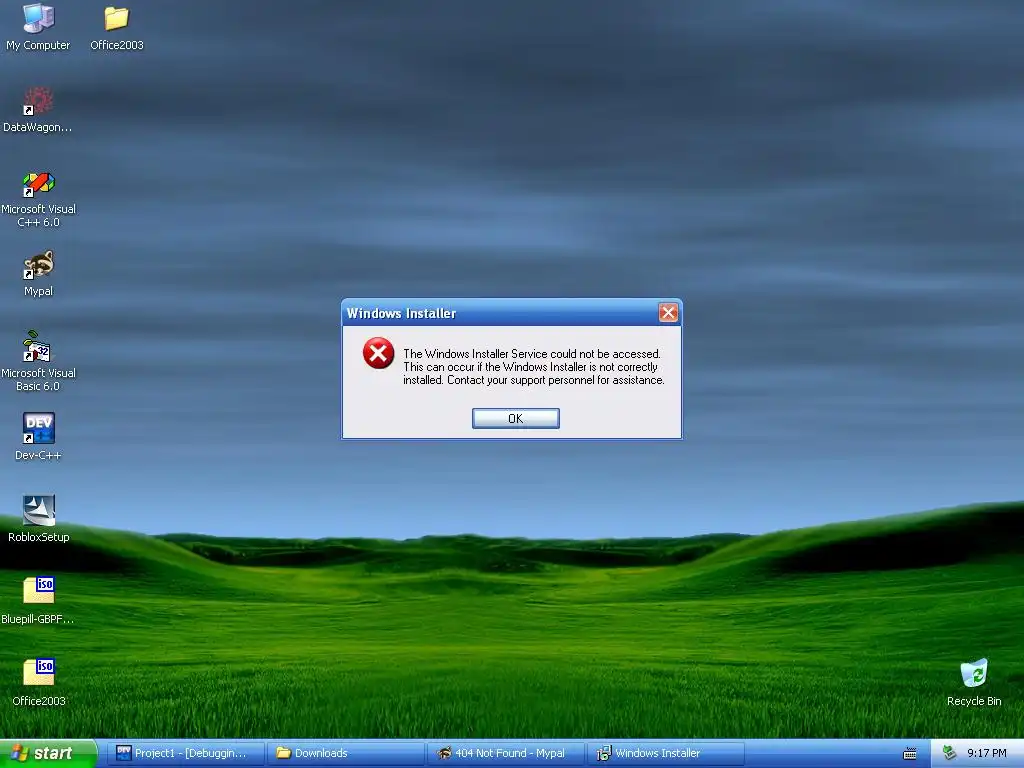Switch to Project1 Debugging taskbar button
The width and height of the screenshot is (1024, 768).
tap(184, 753)
